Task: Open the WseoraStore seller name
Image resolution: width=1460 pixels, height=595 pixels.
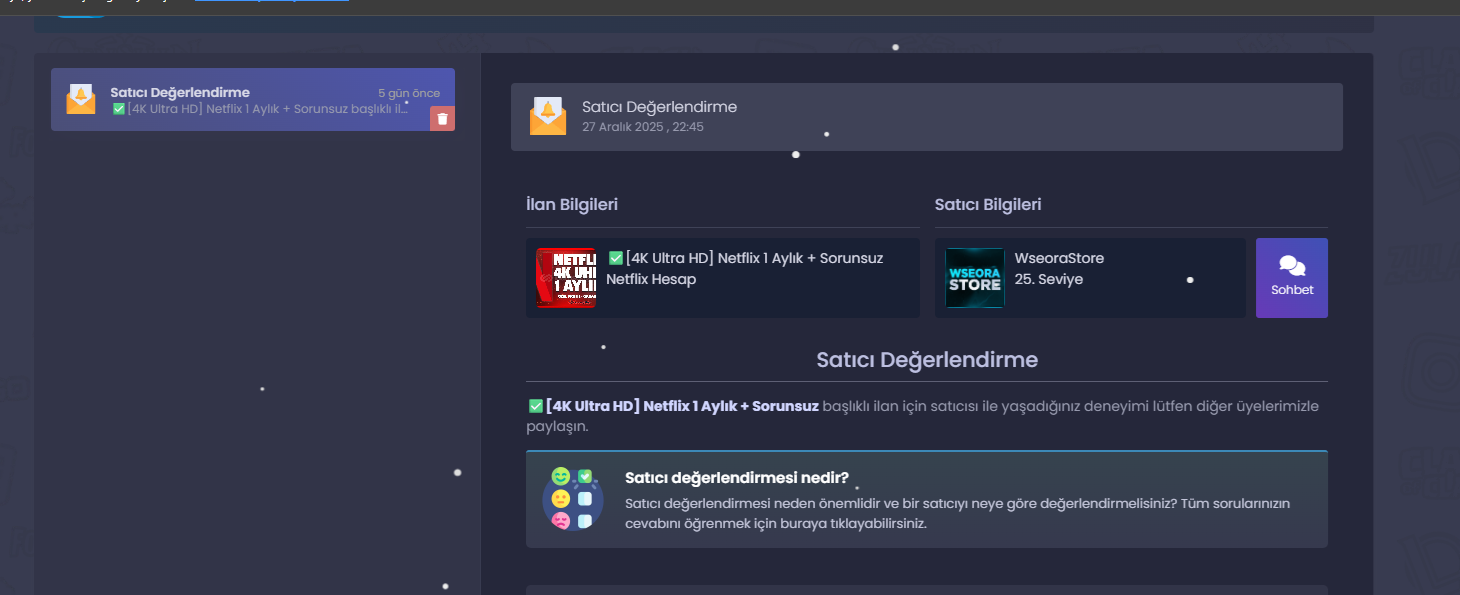Action: tap(1059, 258)
